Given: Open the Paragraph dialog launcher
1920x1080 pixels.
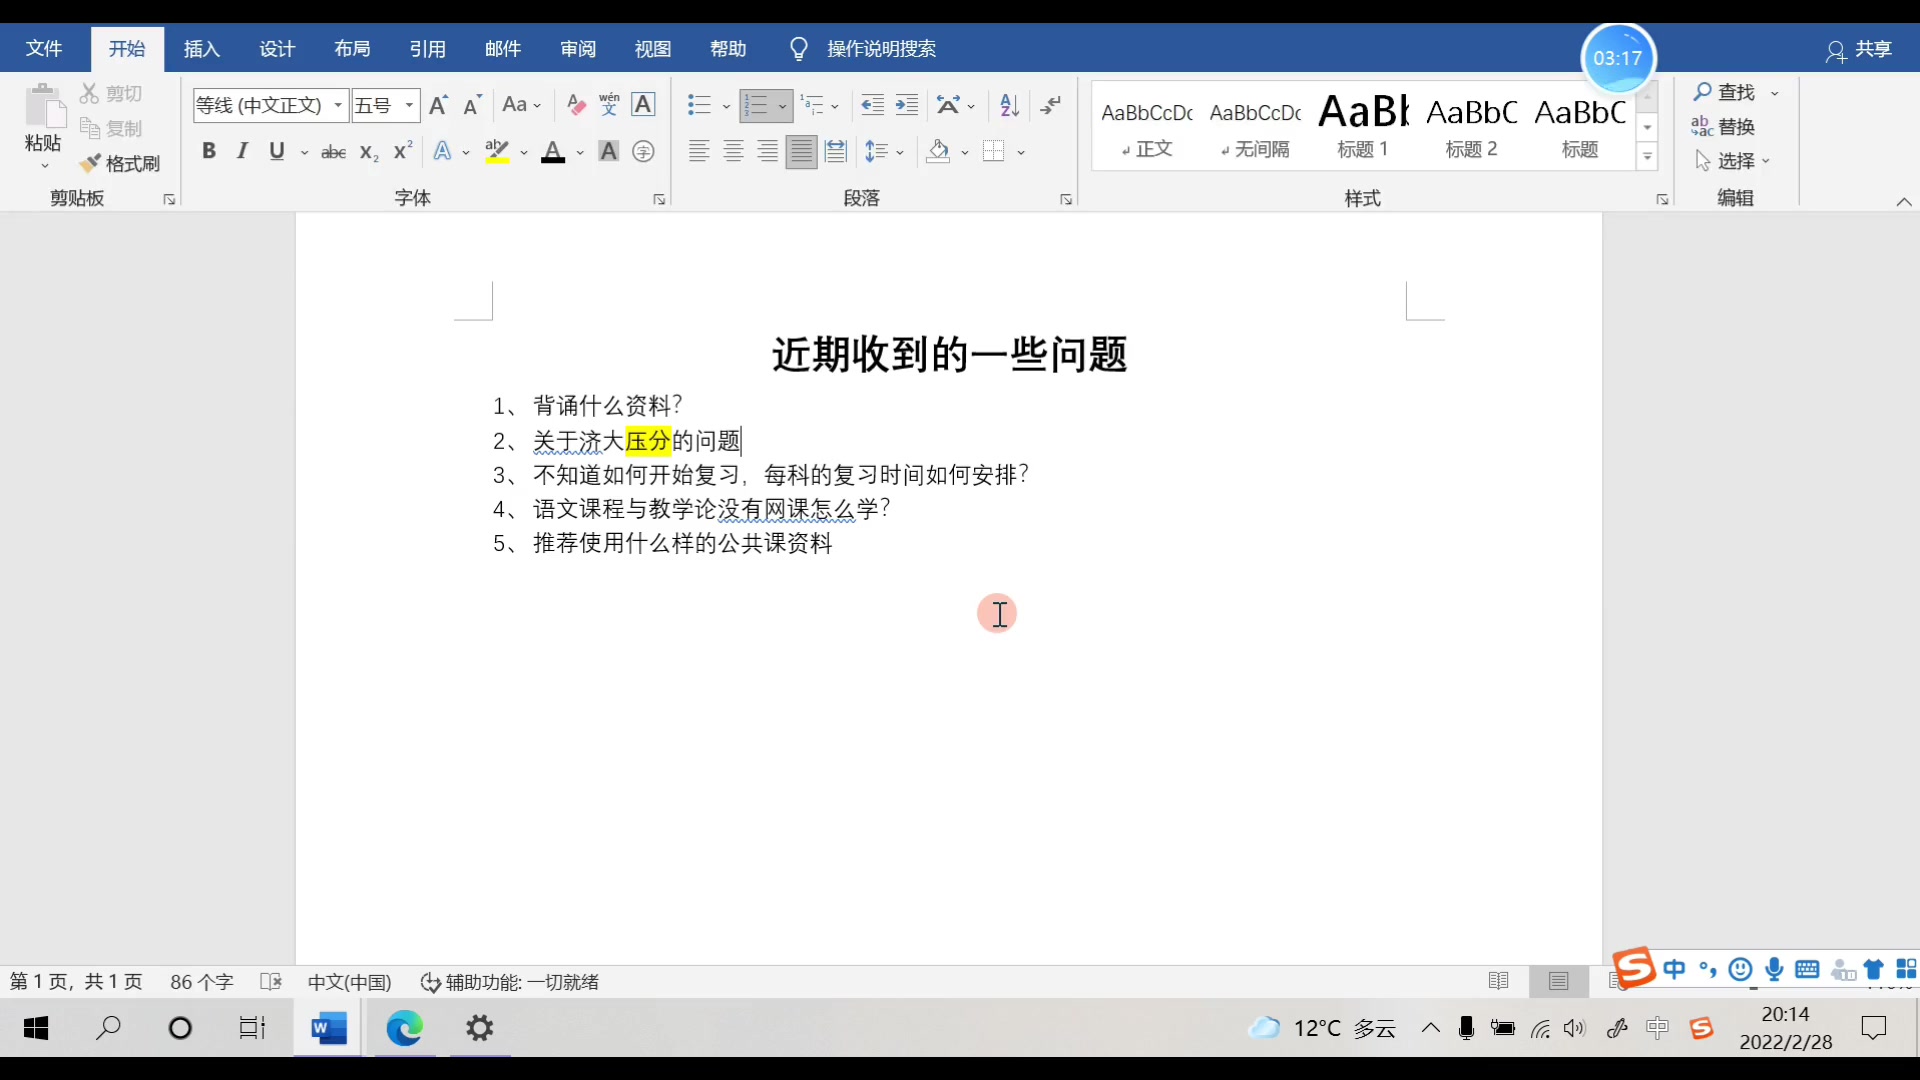Looking at the screenshot, I should (x=1066, y=200).
